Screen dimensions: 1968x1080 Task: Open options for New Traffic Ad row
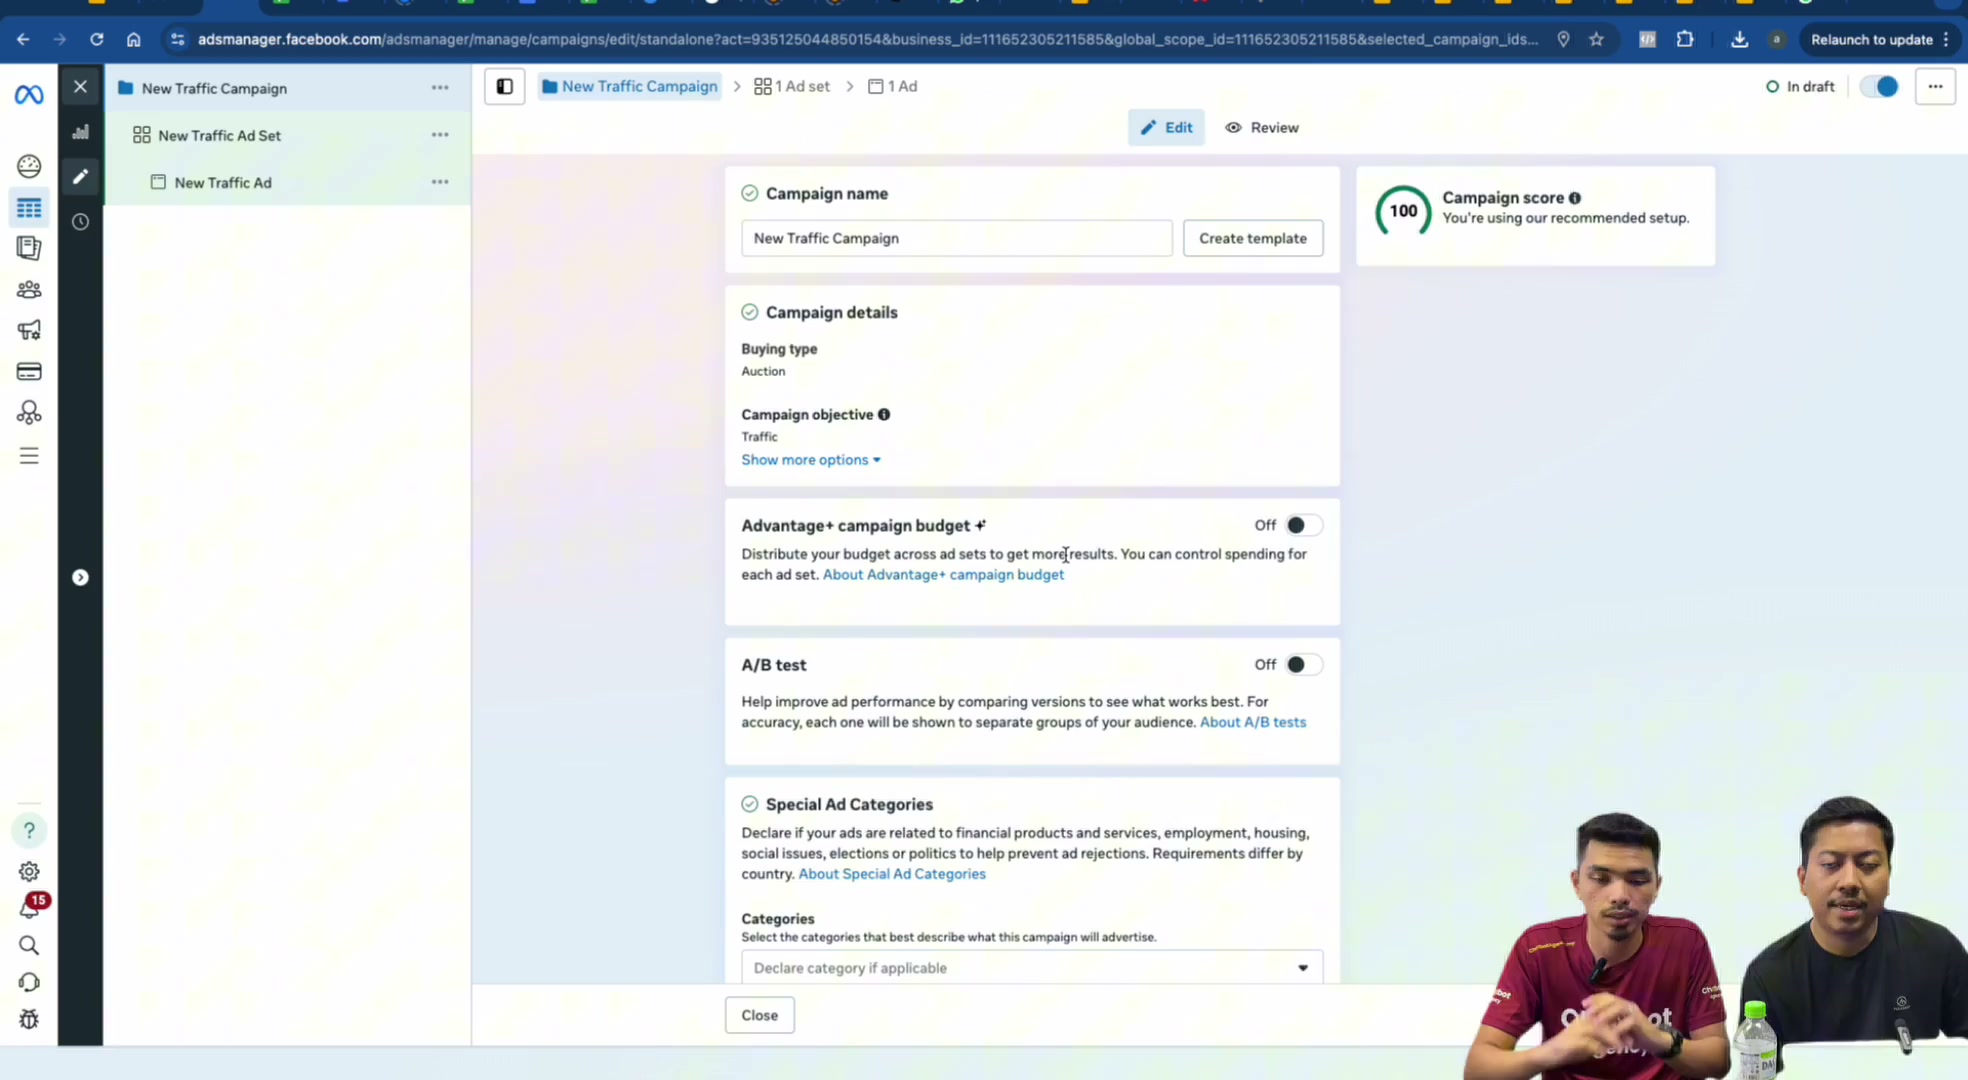440,182
